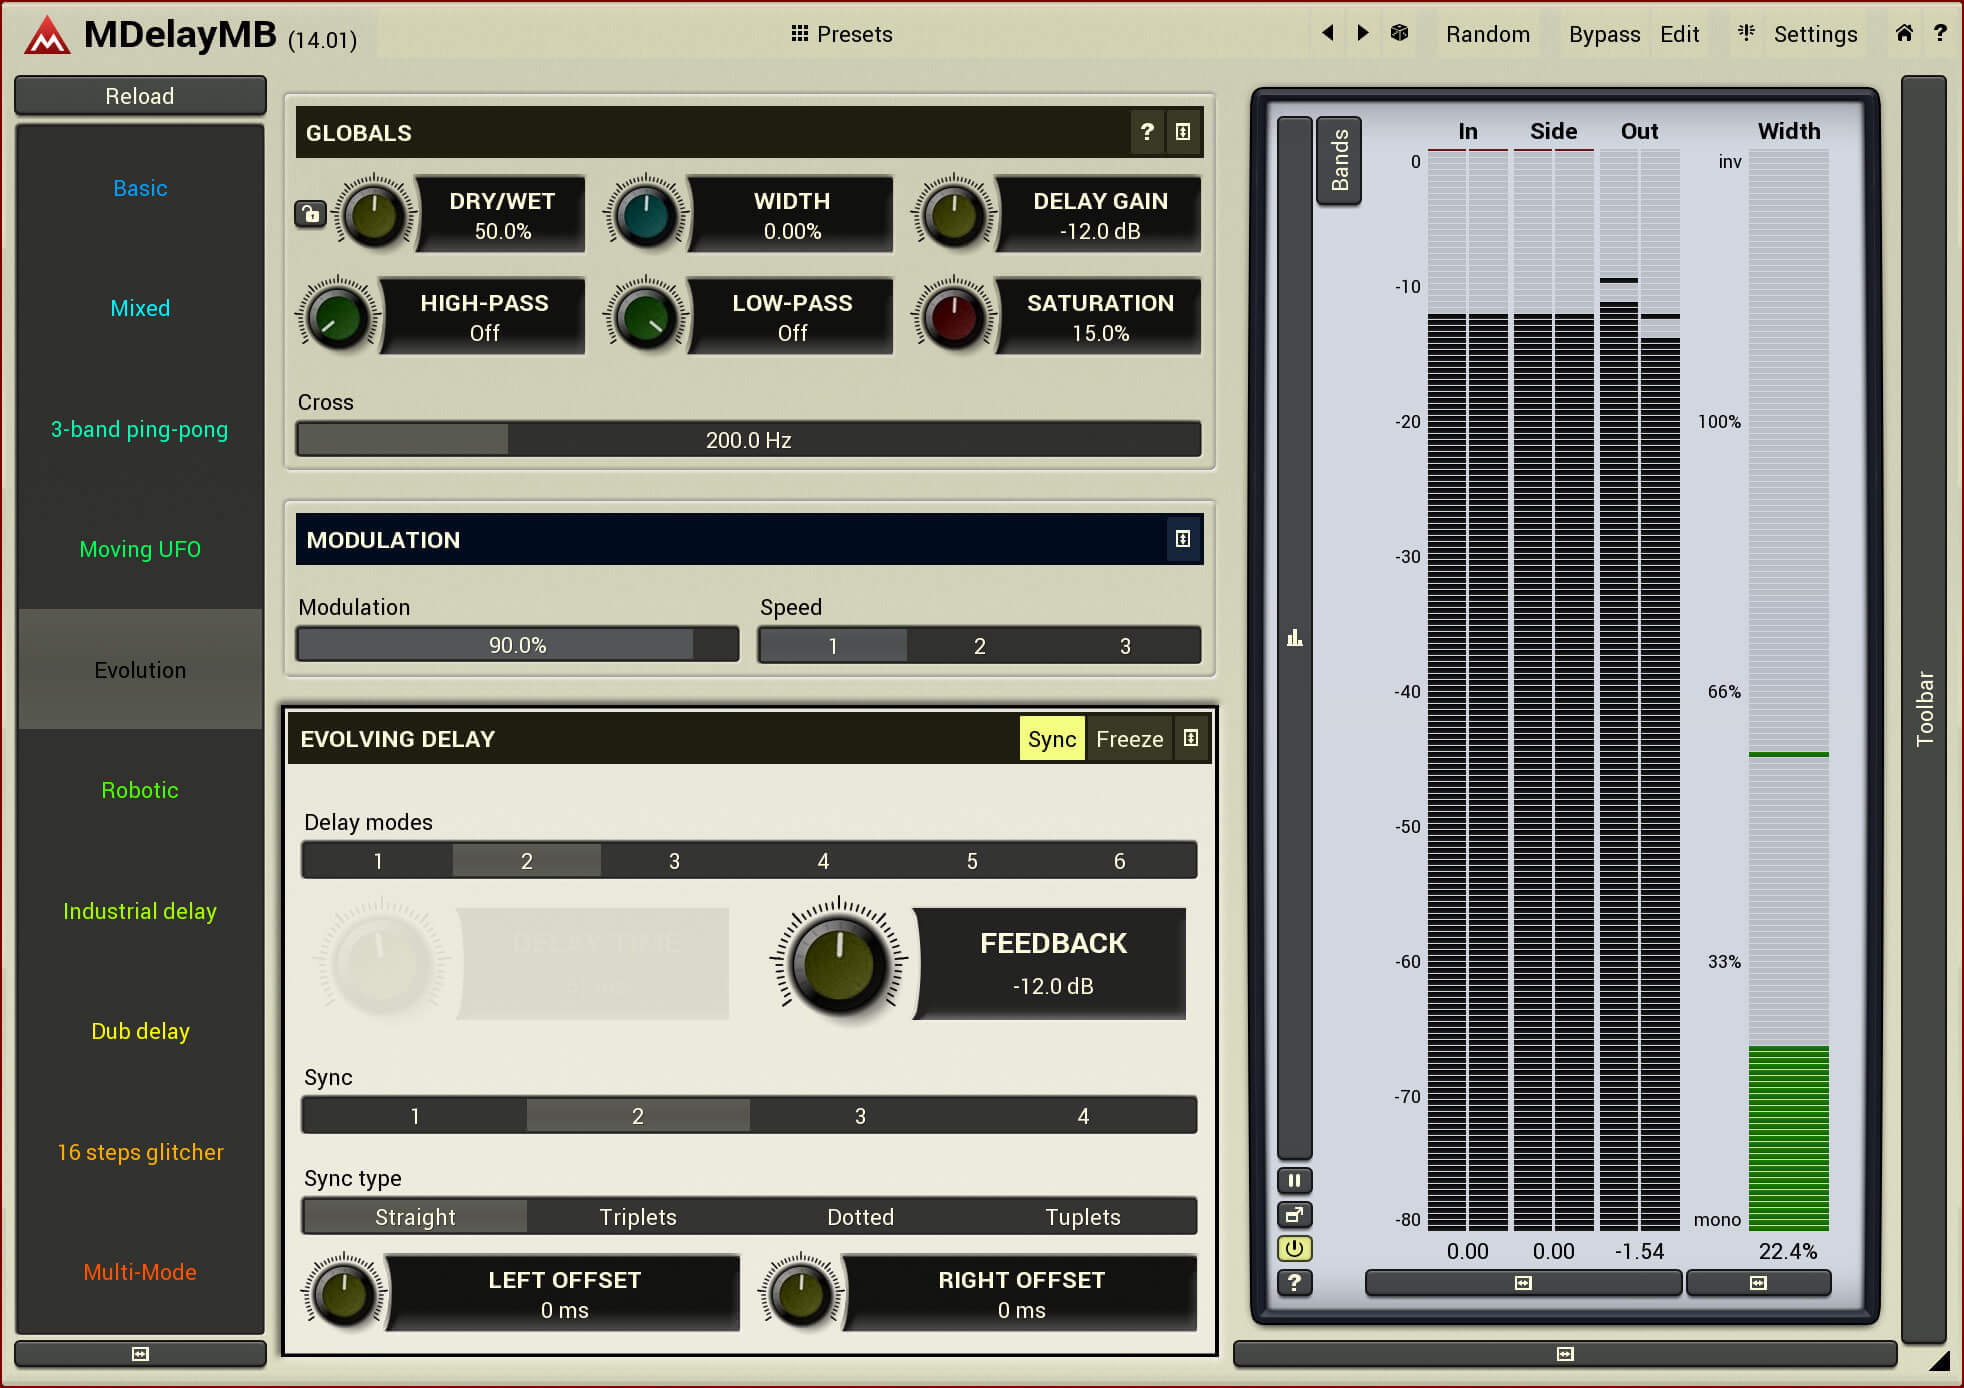This screenshot has width=1964, height=1388.
Task: Select the Basic preset
Action: [140, 188]
